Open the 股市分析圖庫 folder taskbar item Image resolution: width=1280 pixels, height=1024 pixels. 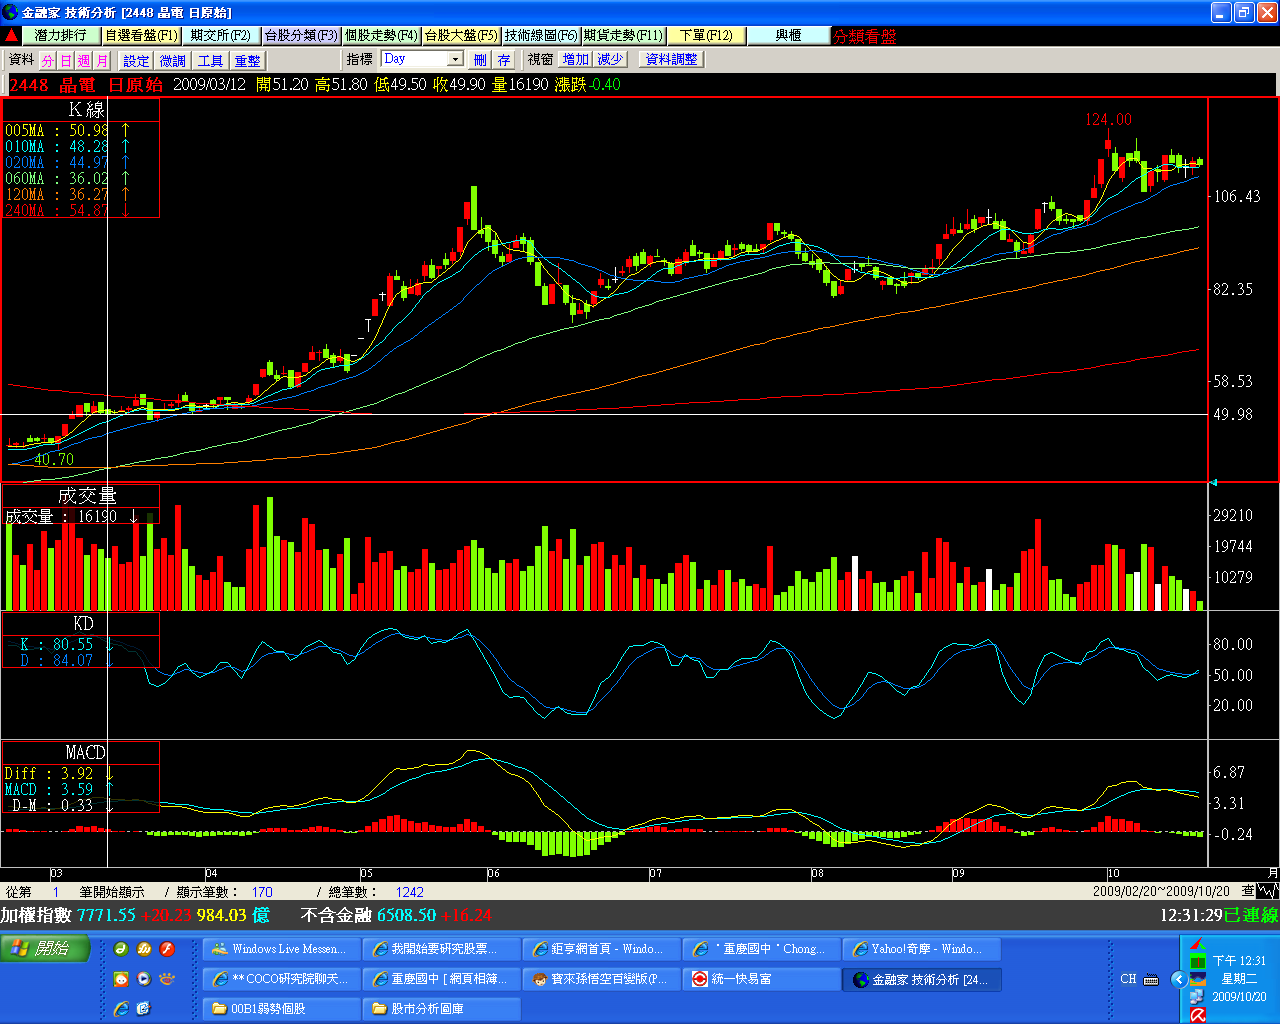(441, 1009)
